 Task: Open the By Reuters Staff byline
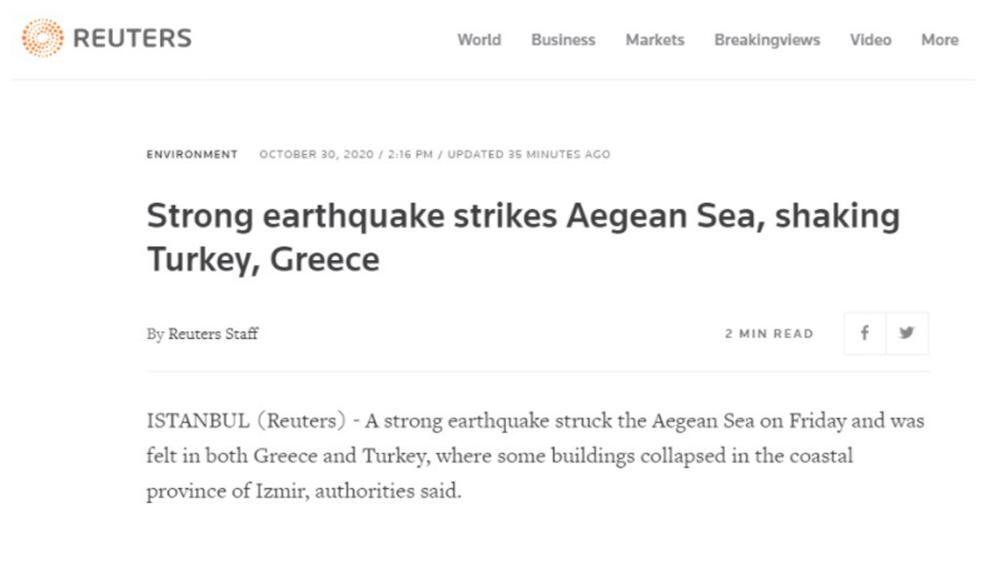pyautogui.click(x=202, y=334)
